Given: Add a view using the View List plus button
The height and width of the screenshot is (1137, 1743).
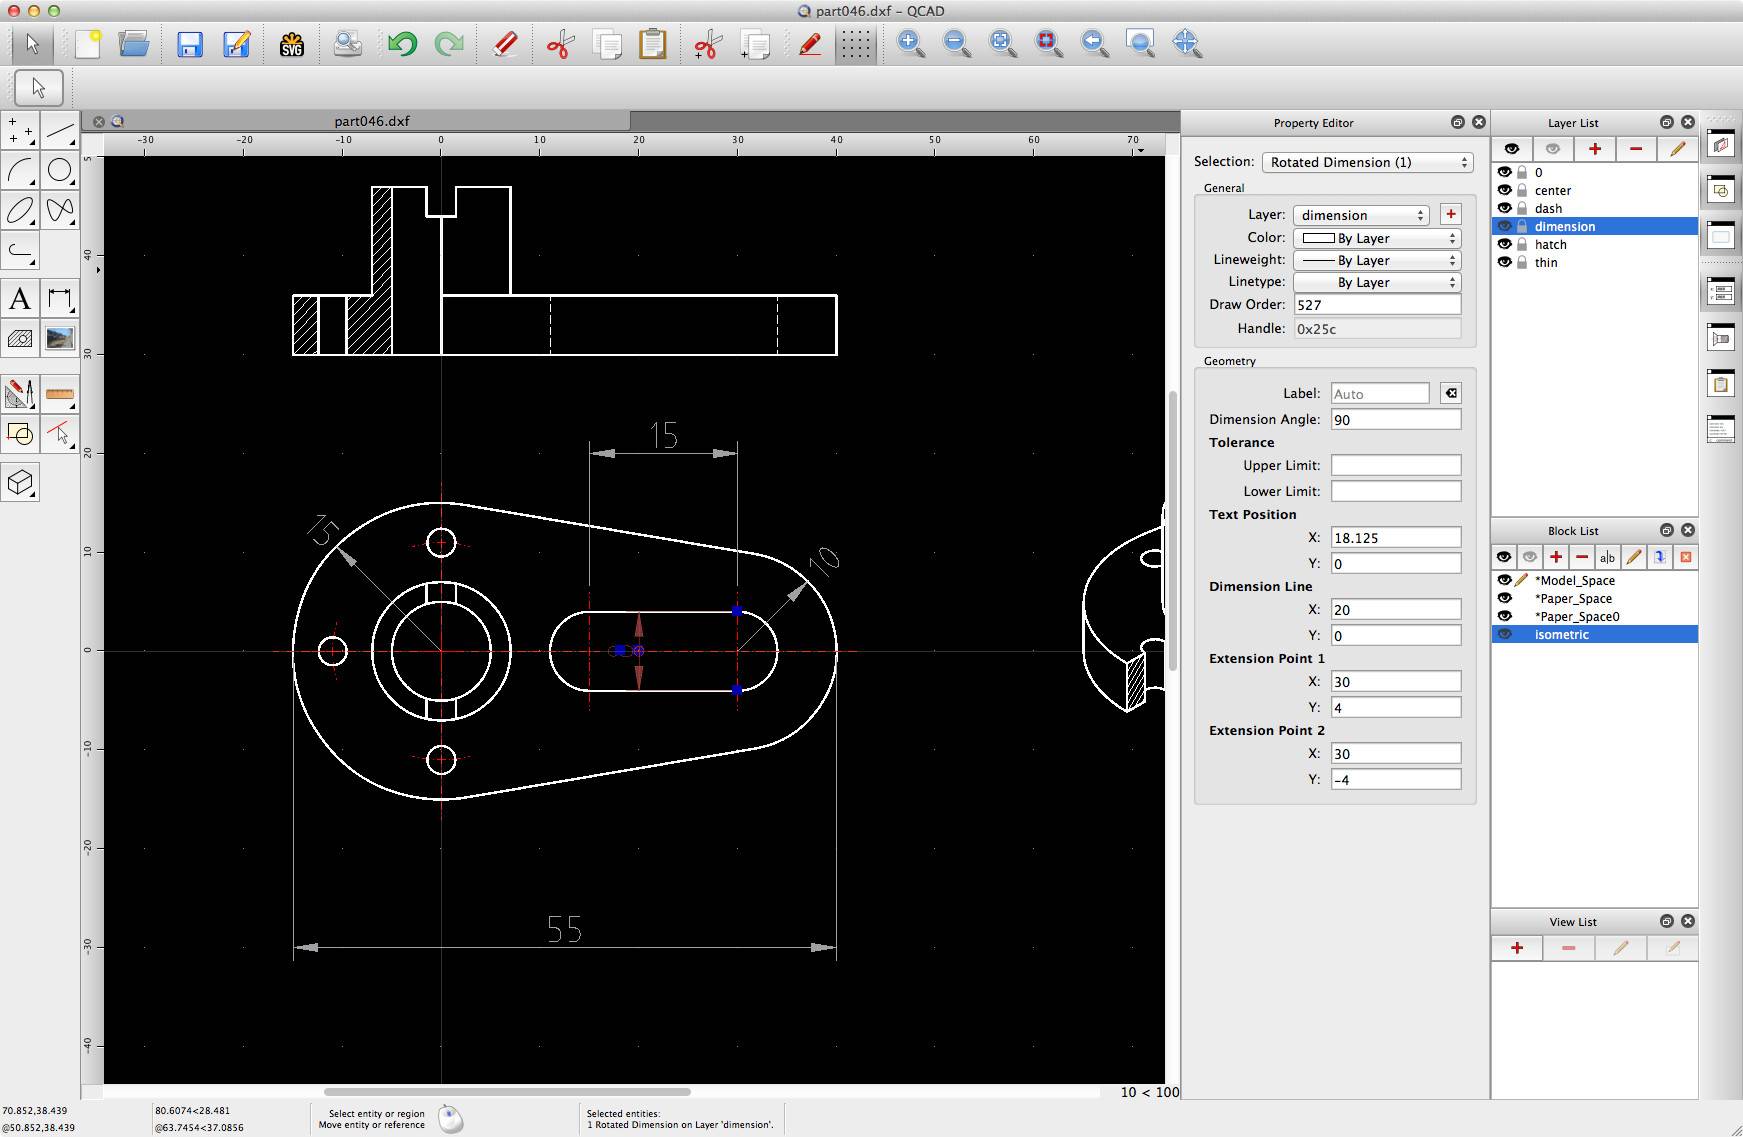Looking at the screenshot, I should click(1518, 947).
